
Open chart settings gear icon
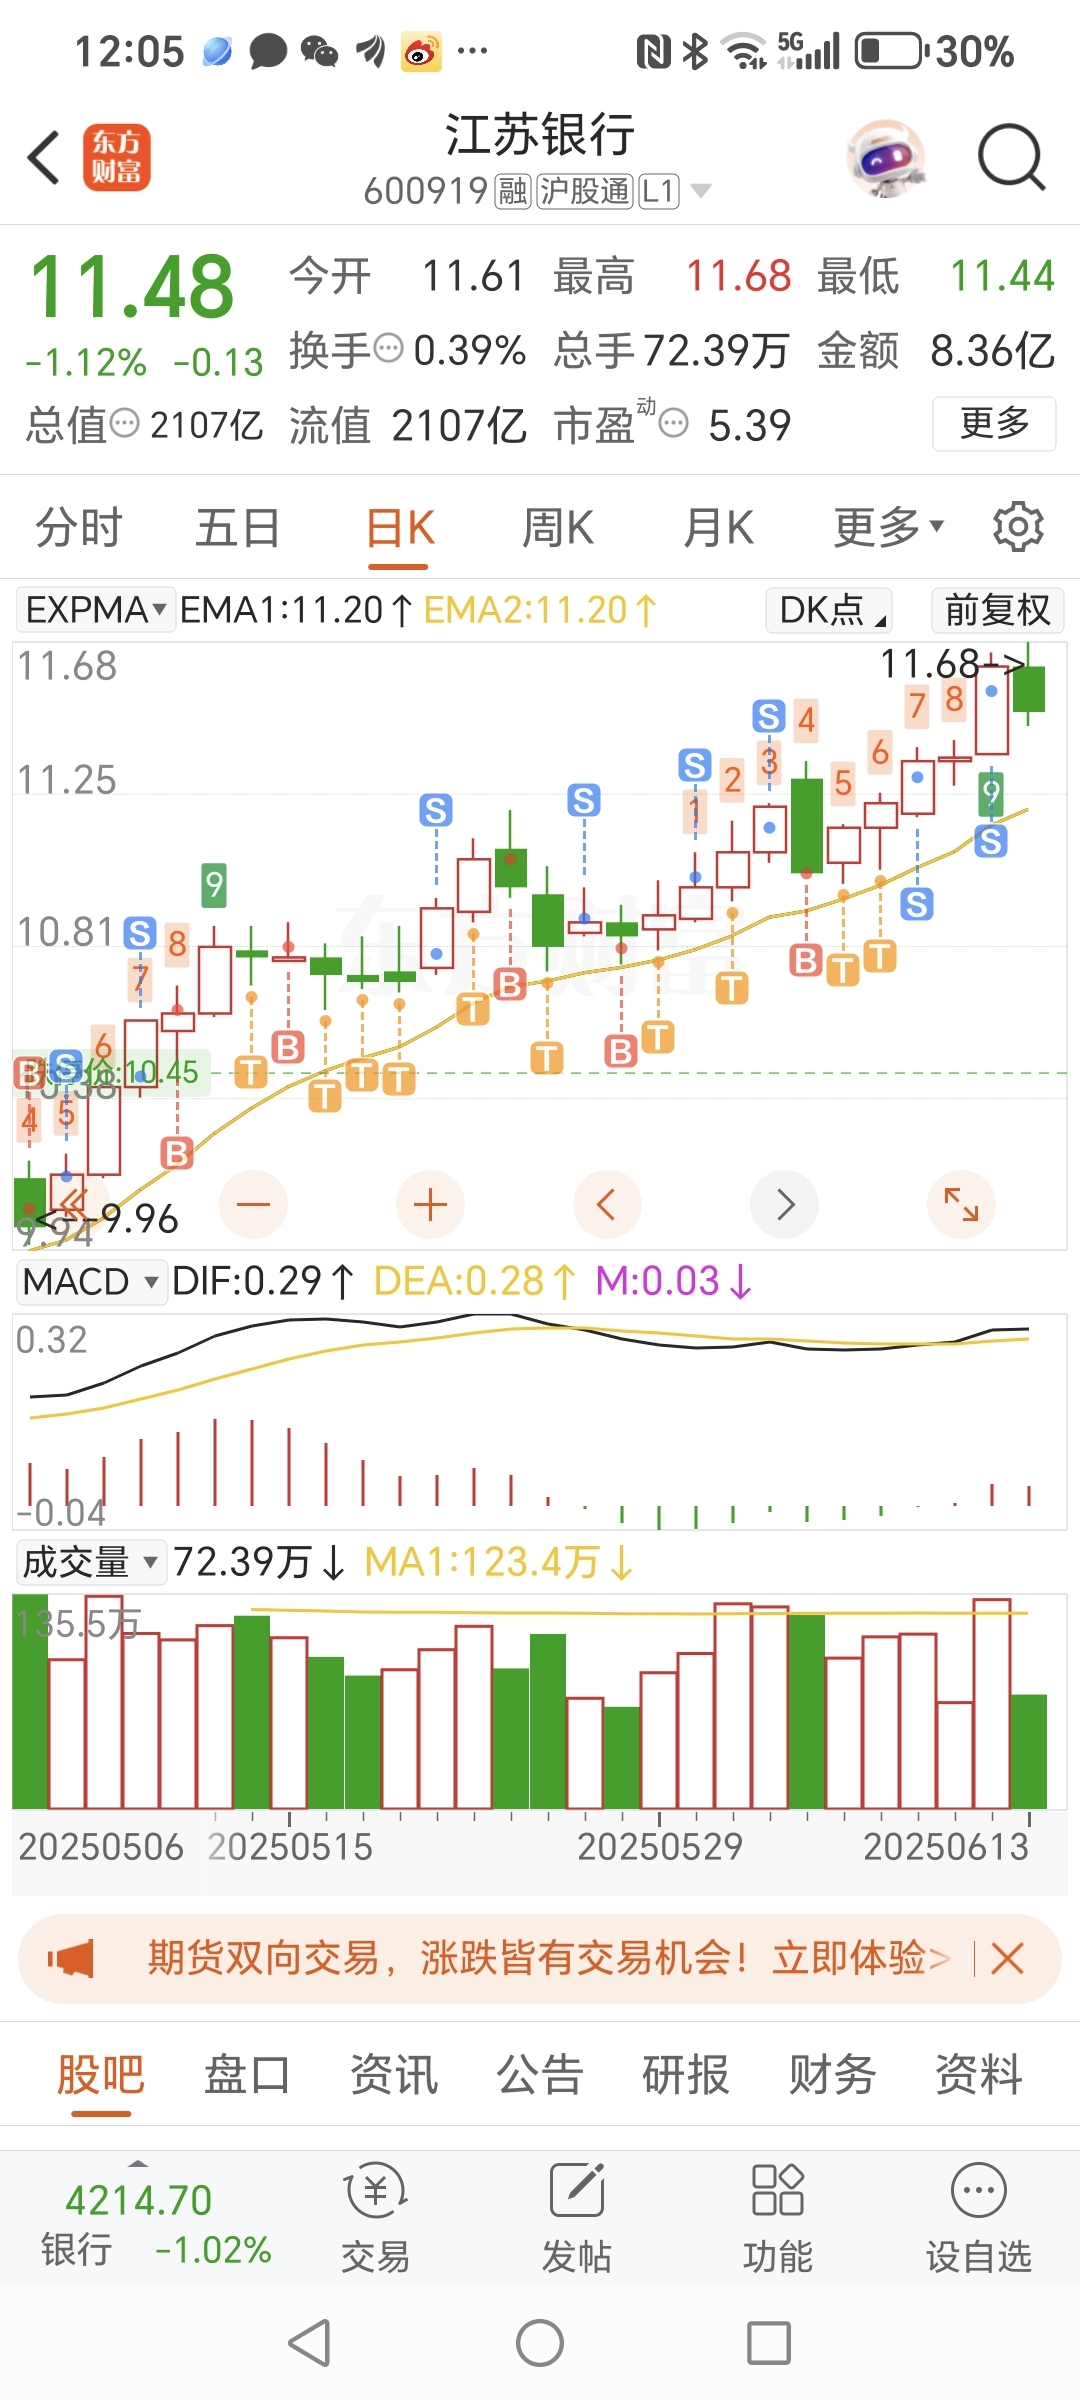1018,527
